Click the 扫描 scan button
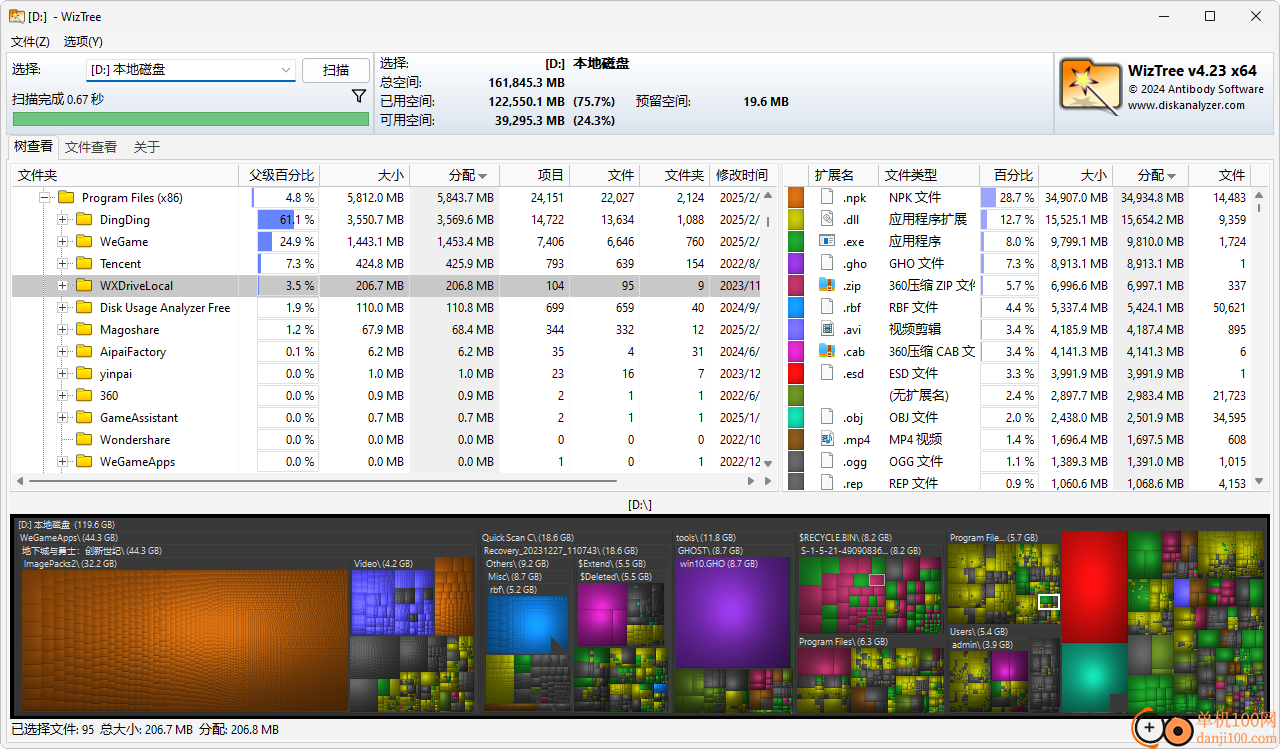This screenshot has height=749, width=1280. (336, 70)
